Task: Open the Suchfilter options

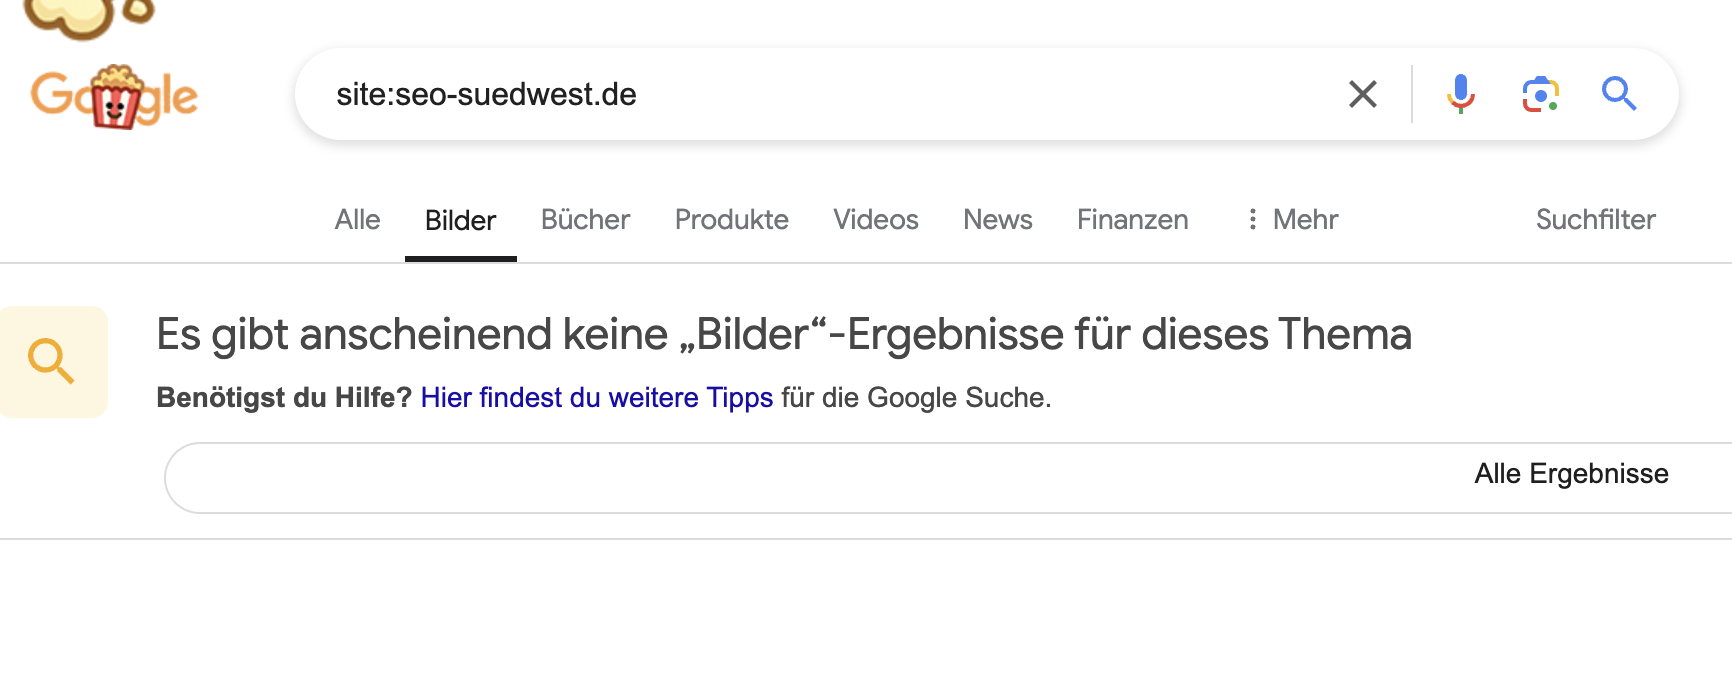Action: click(x=1594, y=219)
